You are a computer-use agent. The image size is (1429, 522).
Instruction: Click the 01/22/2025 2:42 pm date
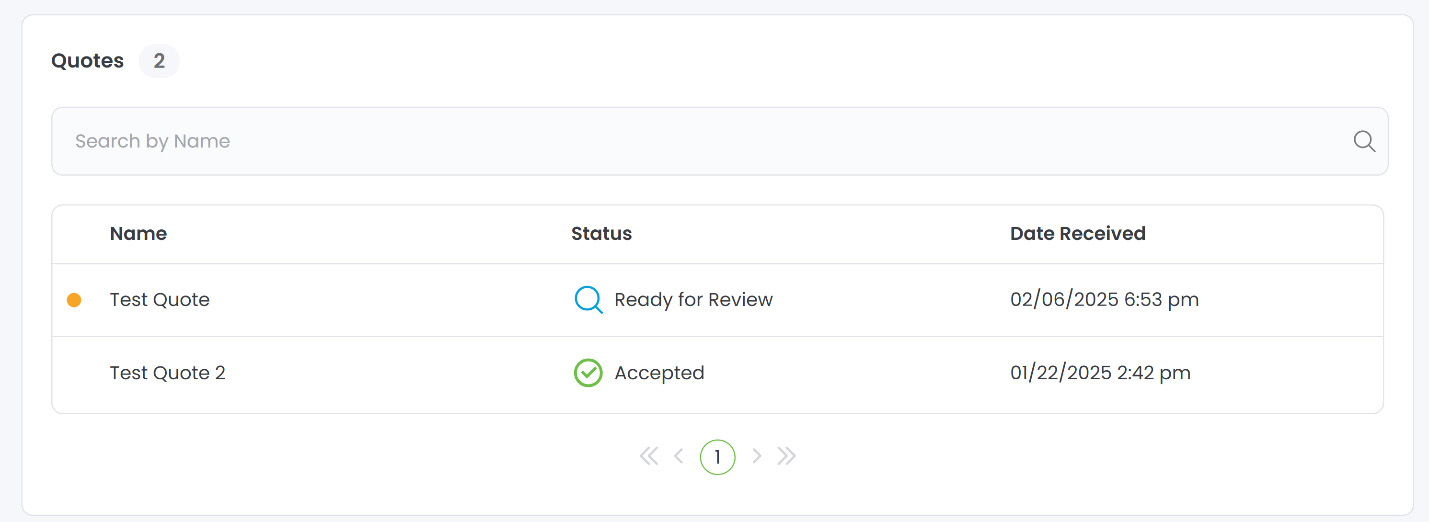1101,373
